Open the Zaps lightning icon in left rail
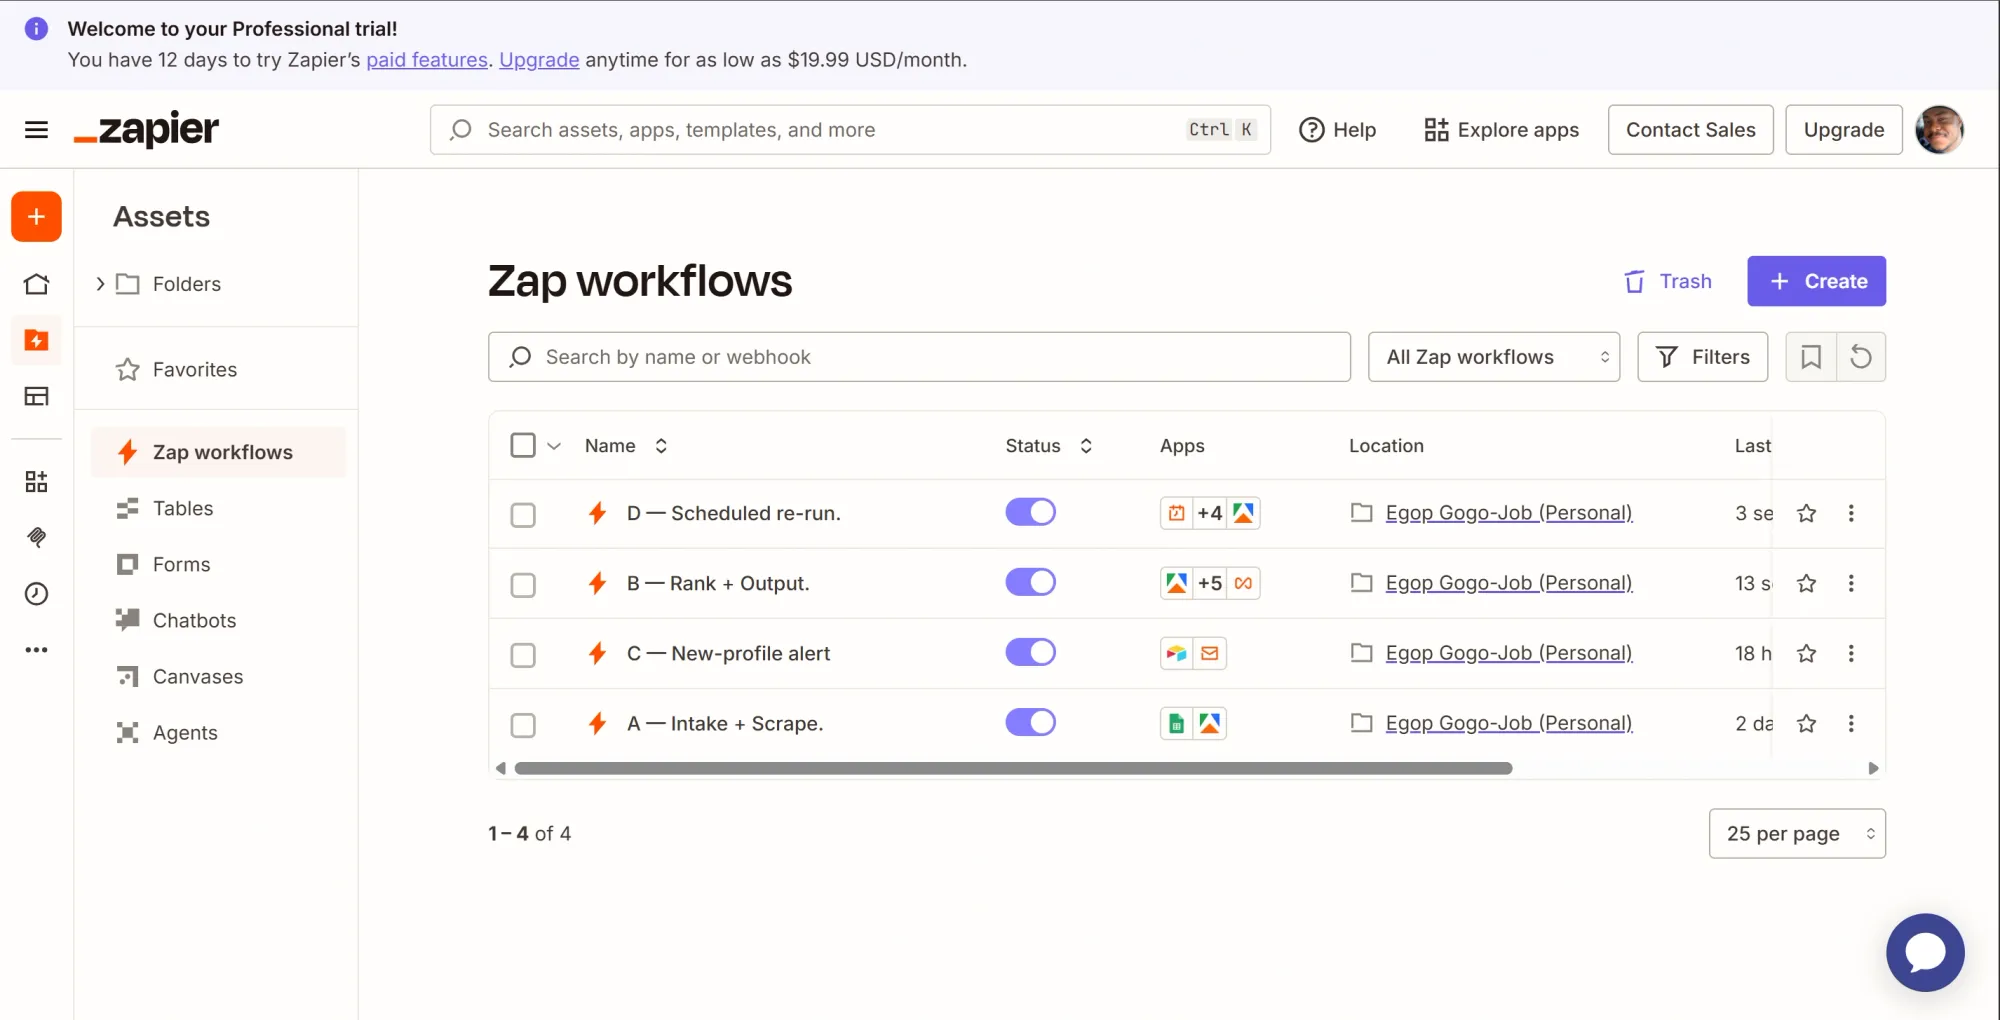The height and width of the screenshot is (1020, 2000). [x=36, y=340]
